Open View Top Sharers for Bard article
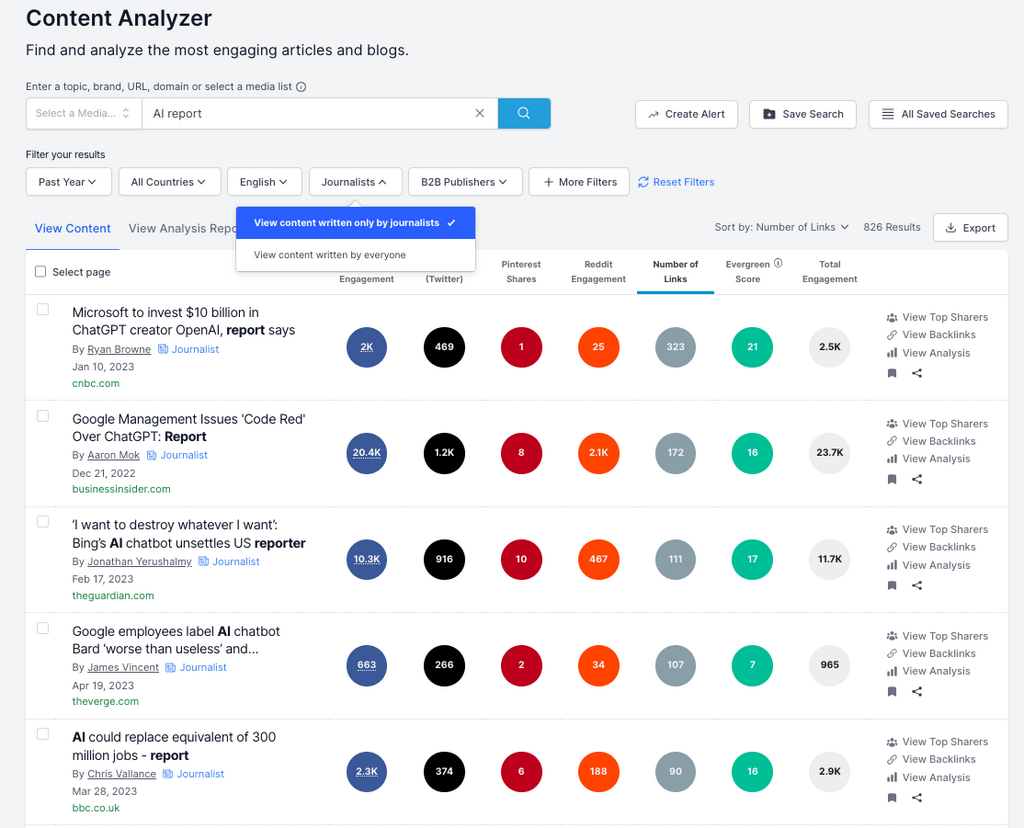This screenshot has width=1024, height=828. click(937, 636)
